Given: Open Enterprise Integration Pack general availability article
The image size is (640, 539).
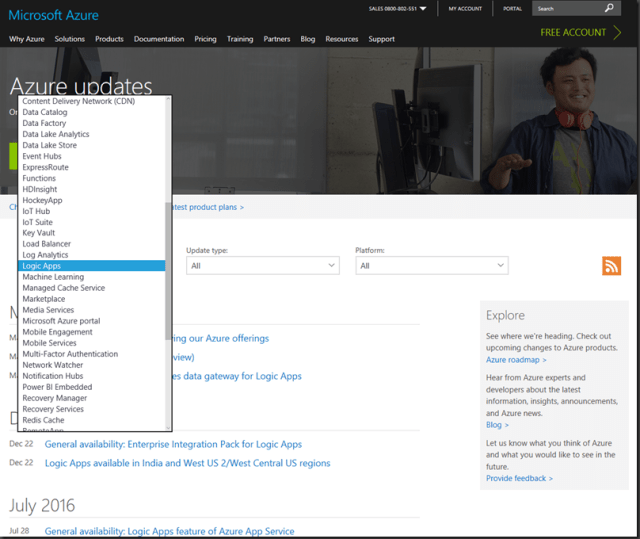Looking at the screenshot, I should point(173,444).
